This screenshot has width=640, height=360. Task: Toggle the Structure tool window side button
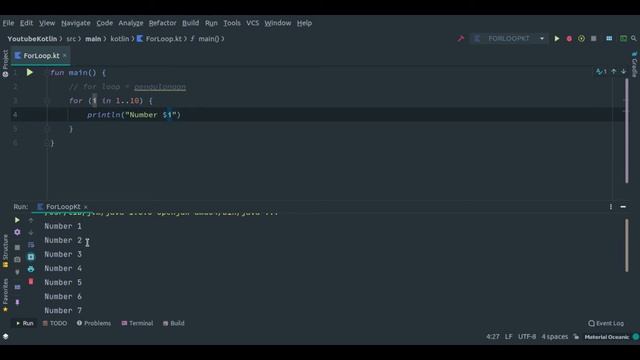coord(5,251)
